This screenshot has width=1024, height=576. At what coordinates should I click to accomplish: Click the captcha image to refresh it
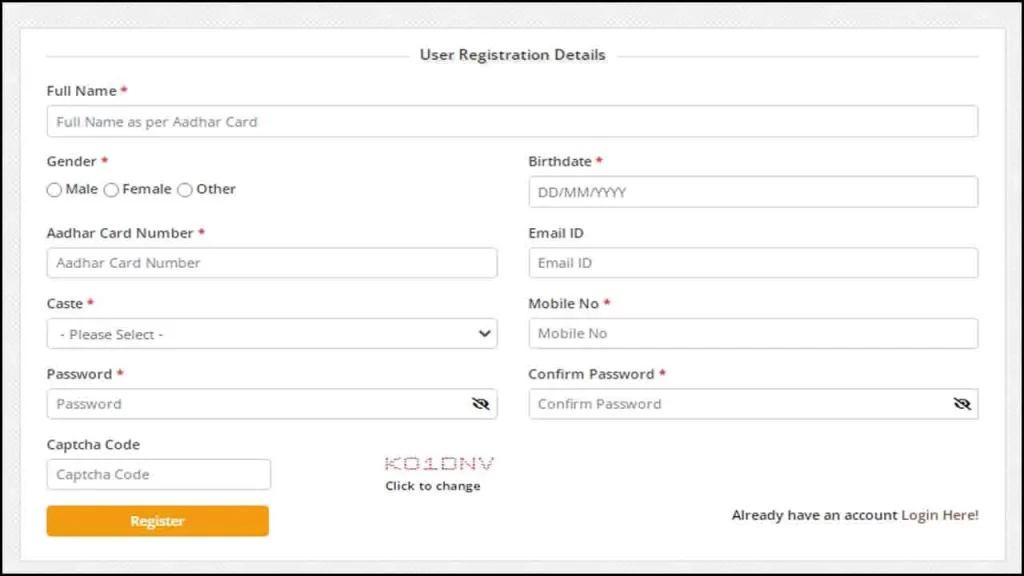[437, 463]
